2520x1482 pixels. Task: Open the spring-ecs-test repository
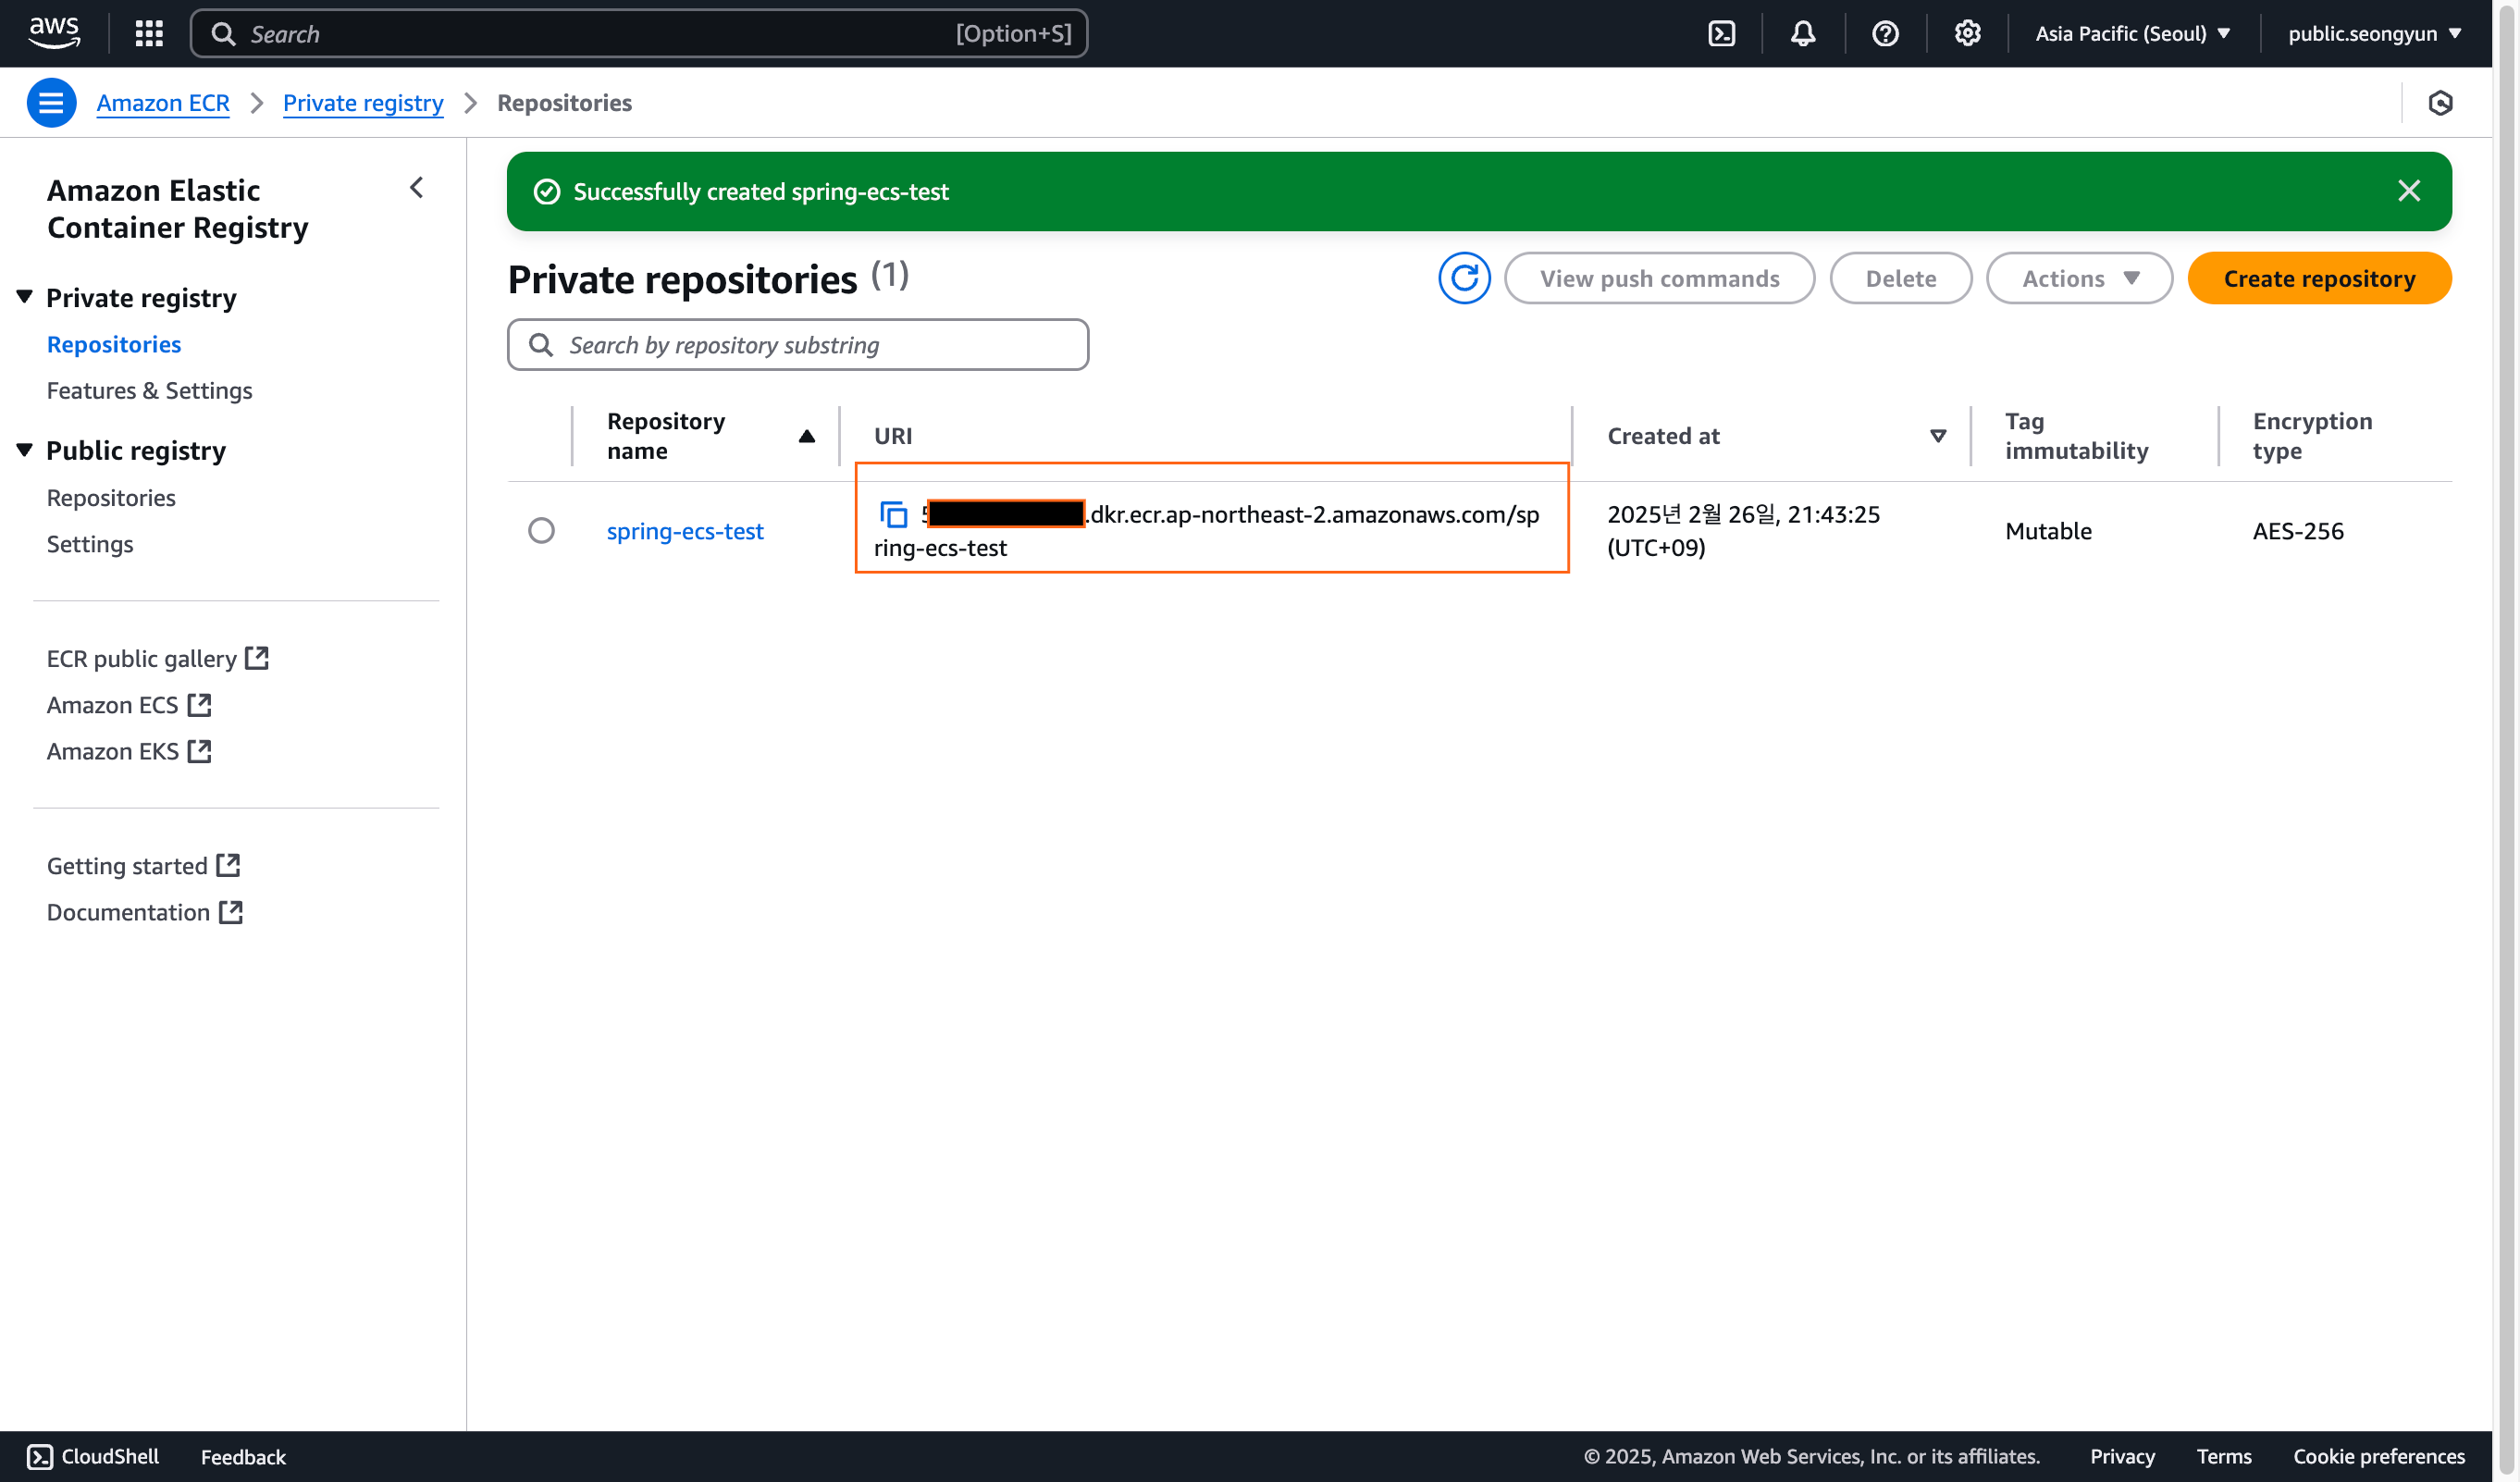tap(685, 530)
